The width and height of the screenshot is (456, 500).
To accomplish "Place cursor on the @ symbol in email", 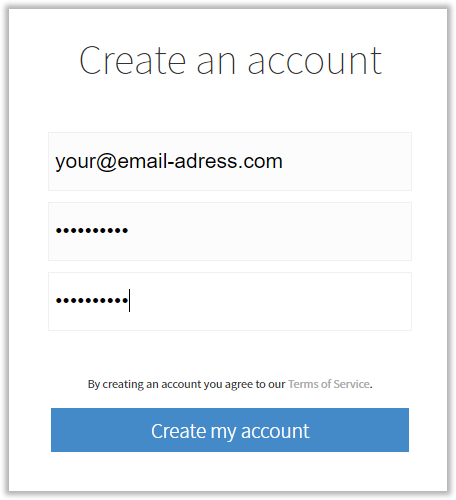I will click(x=107, y=162).
